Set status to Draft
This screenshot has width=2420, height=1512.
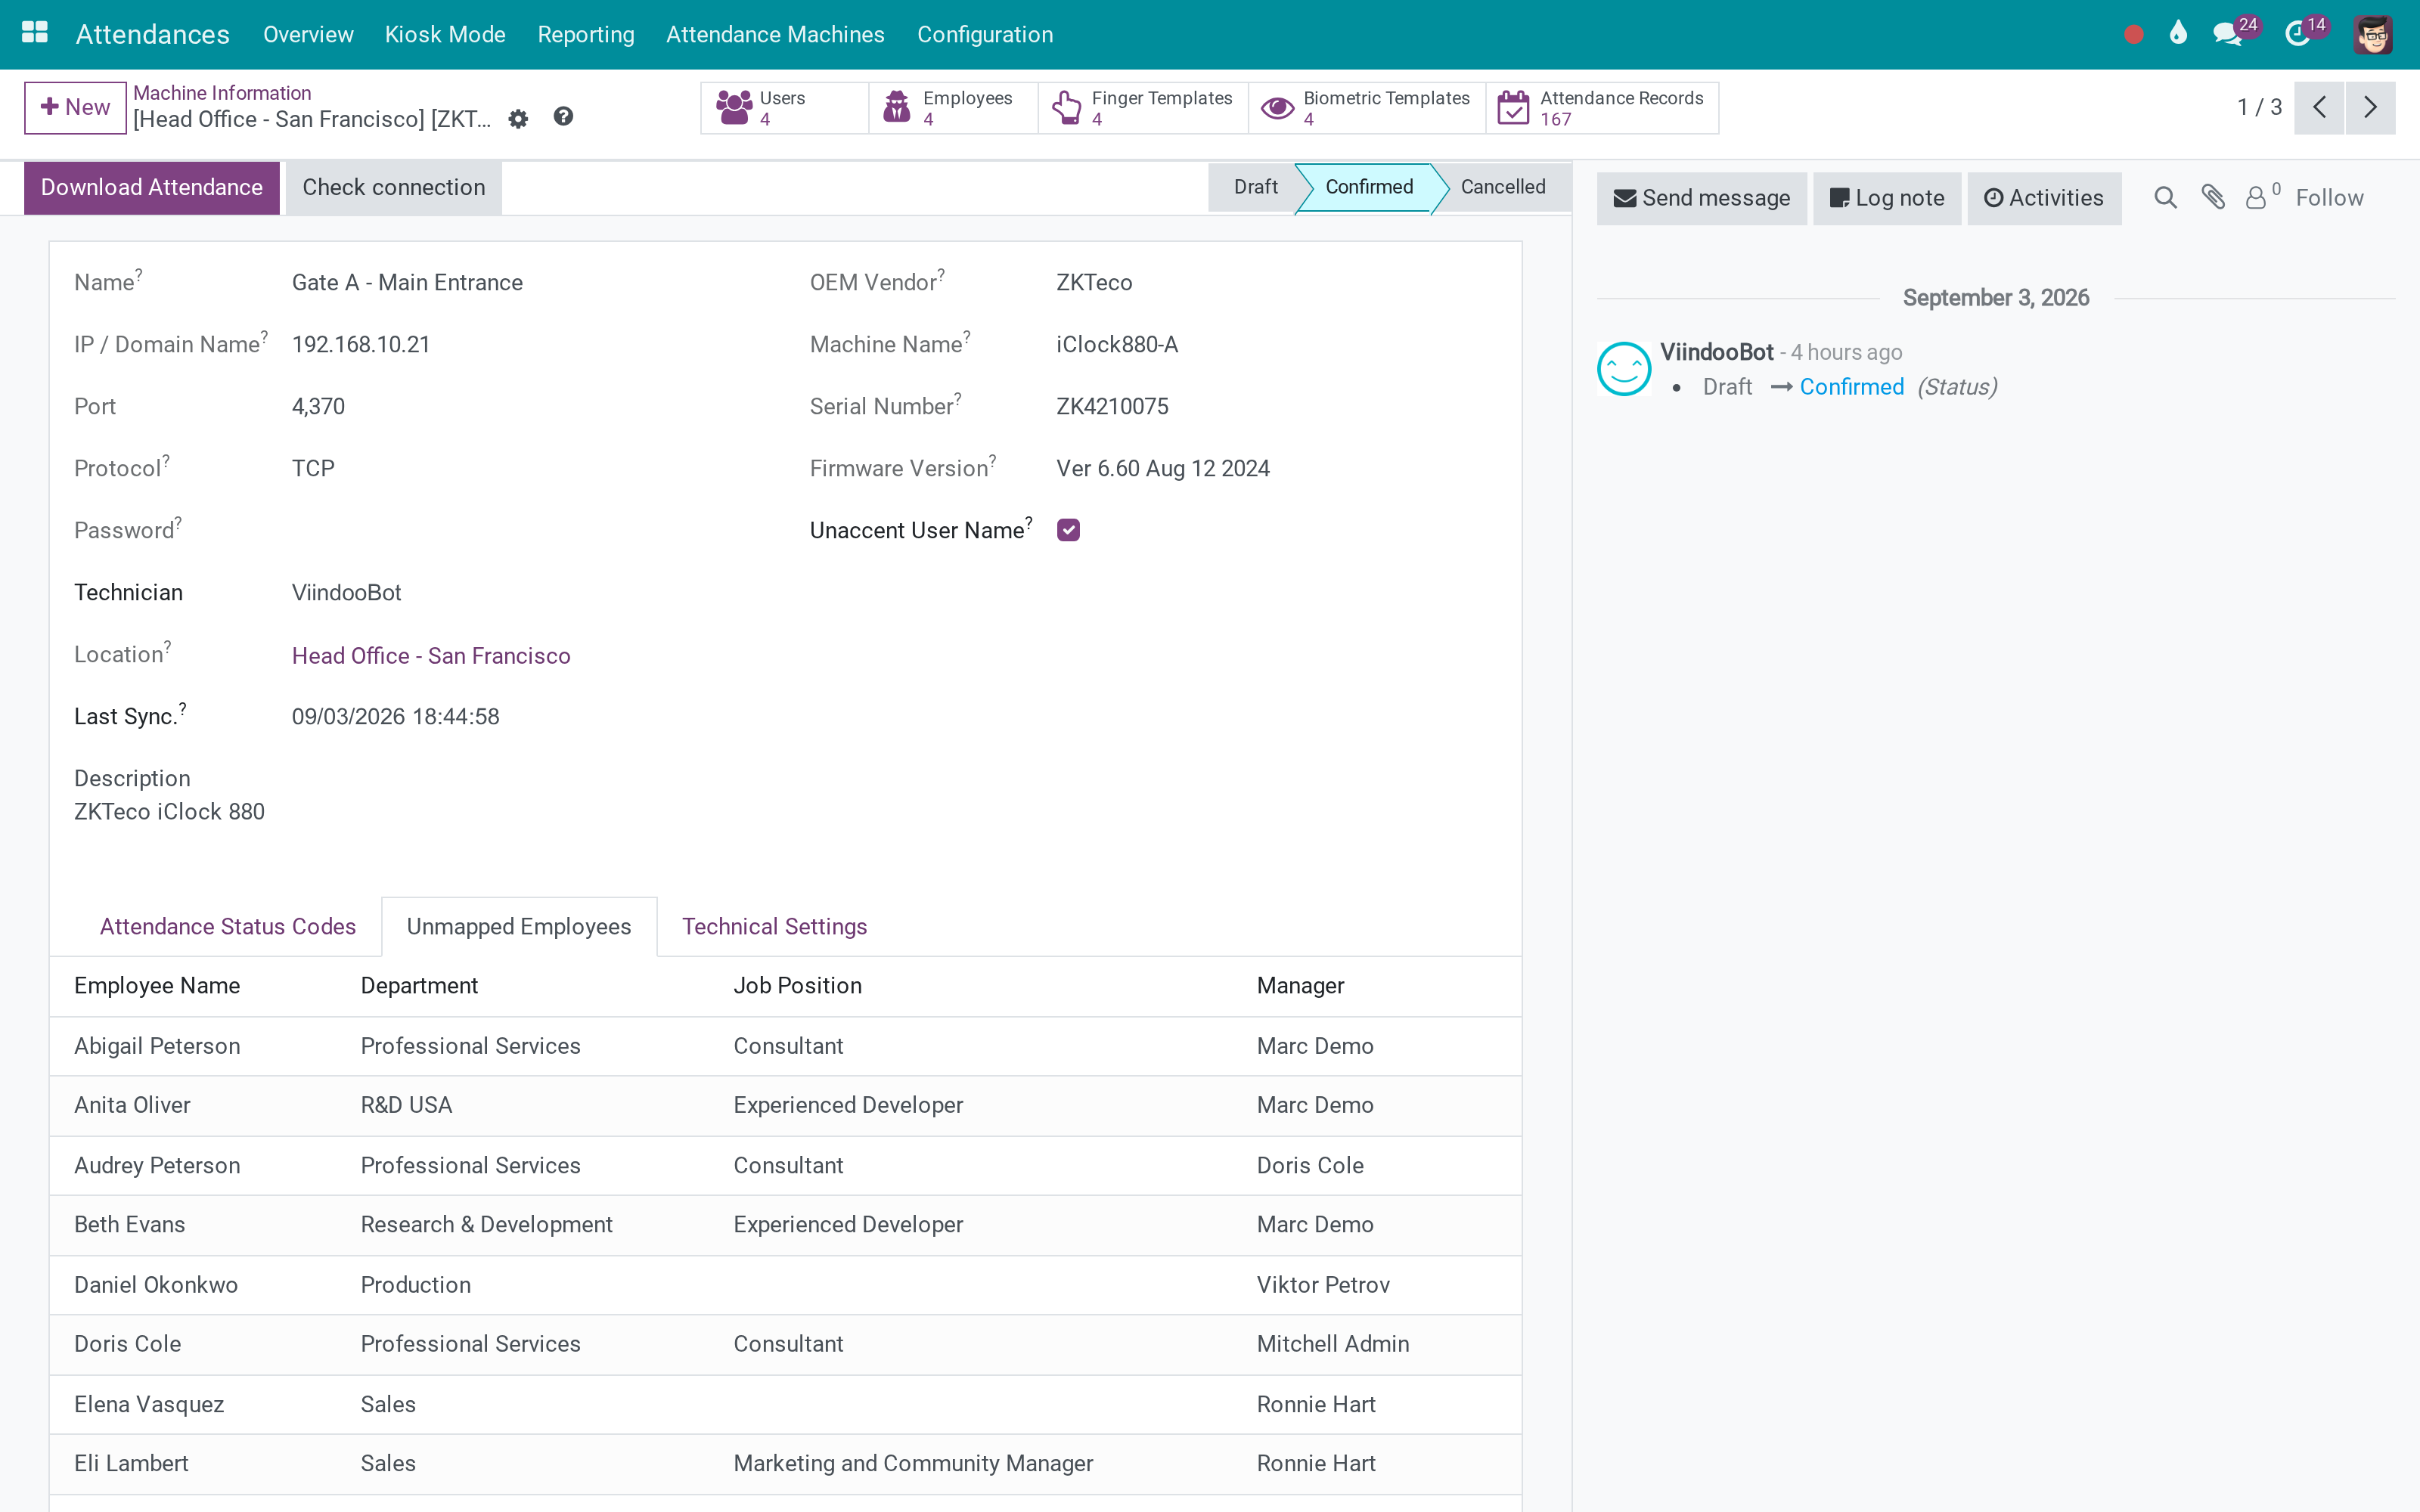tap(1254, 187)
